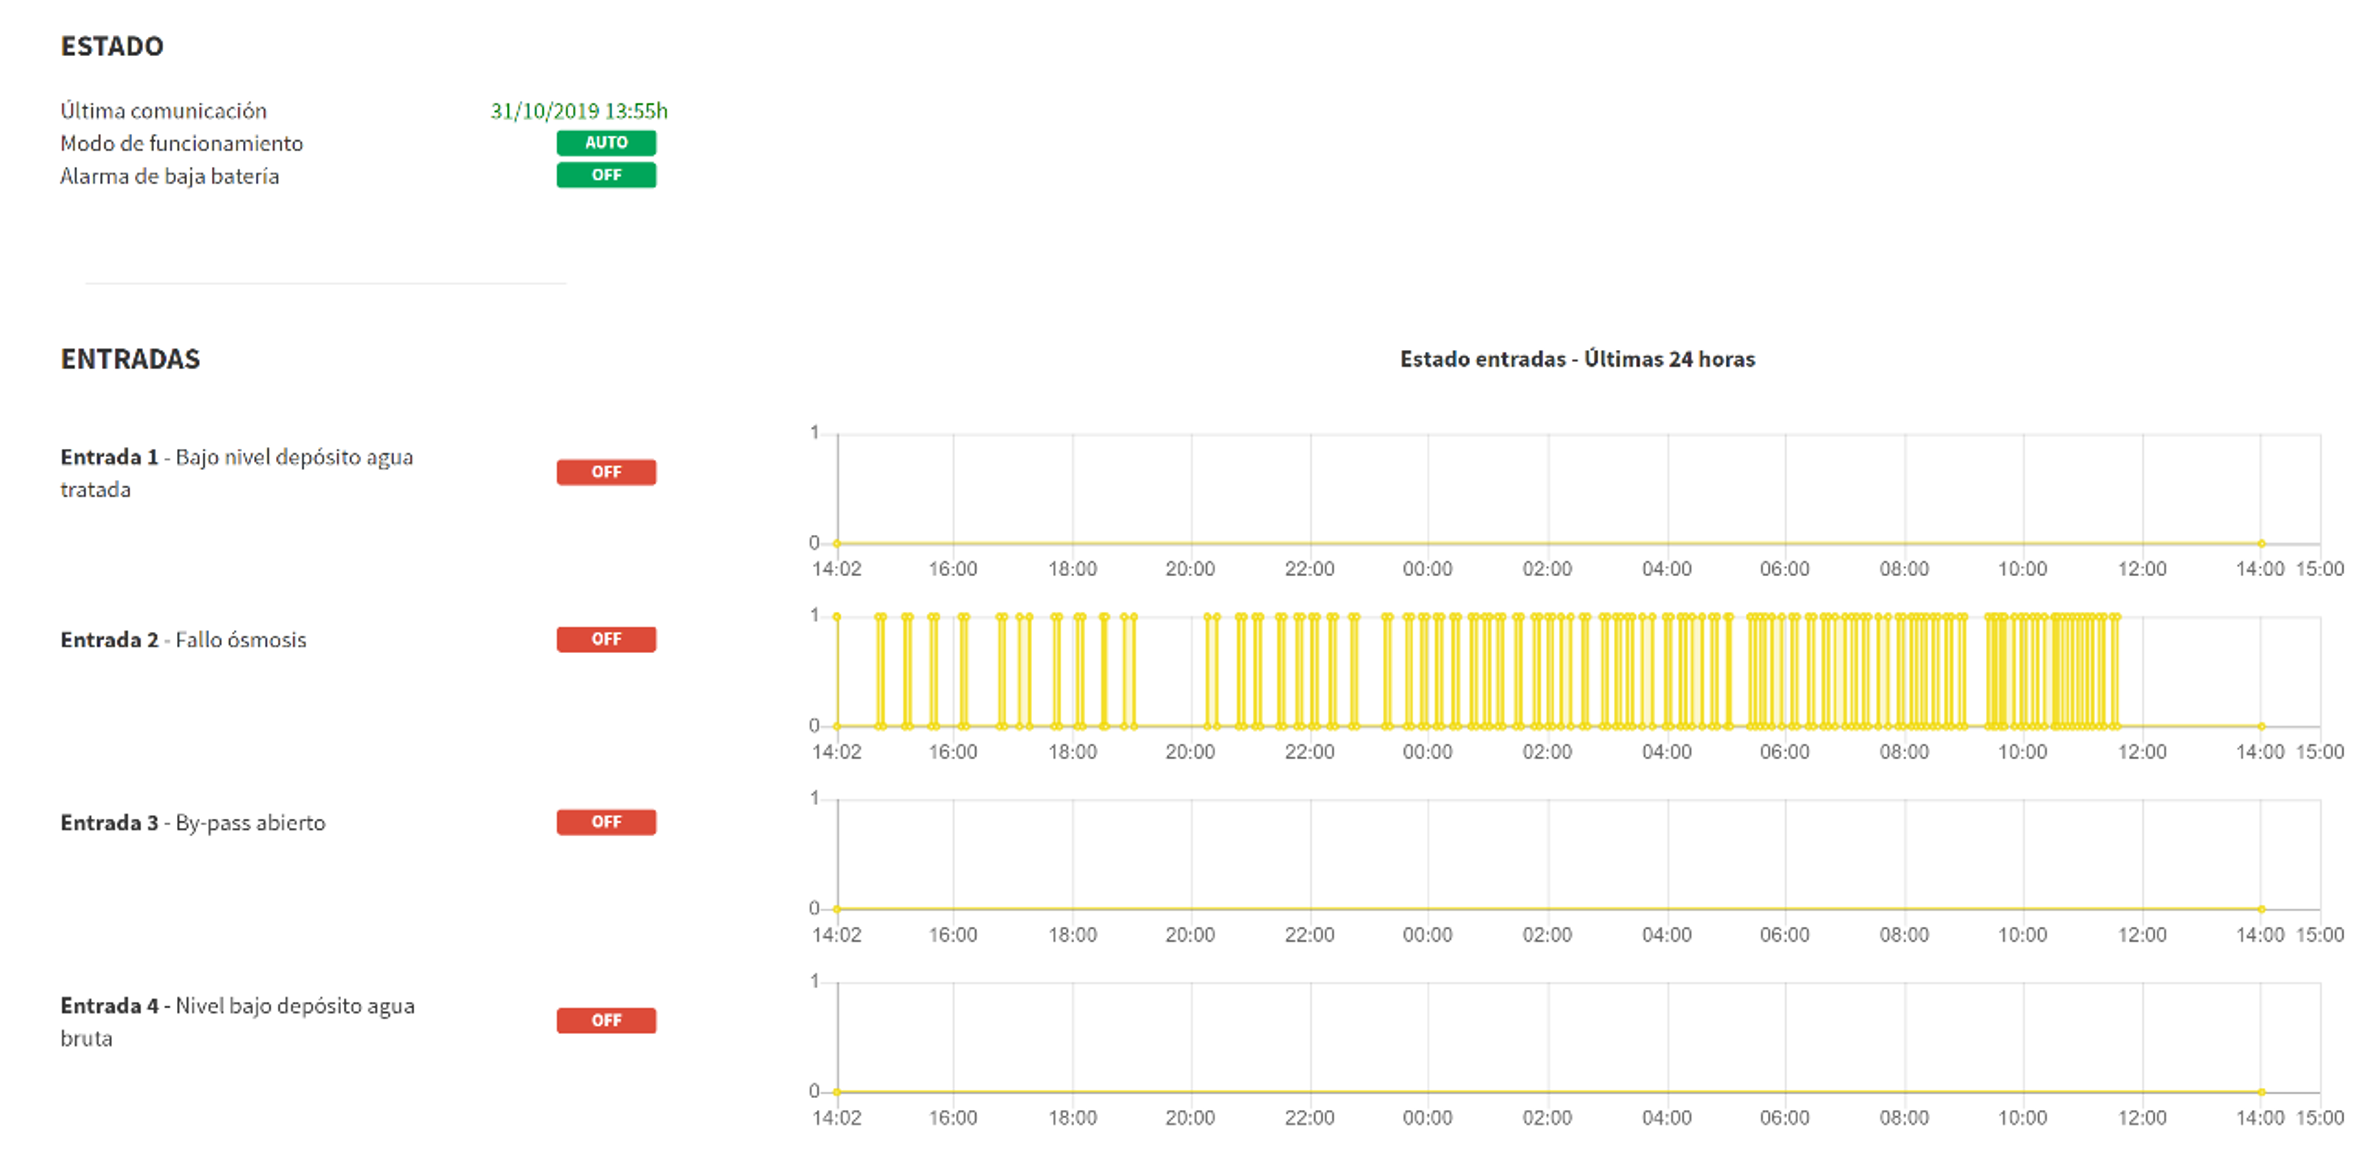Click the ESTADO section heading
Screen dimensions: 2372x1166
point(112,46)
